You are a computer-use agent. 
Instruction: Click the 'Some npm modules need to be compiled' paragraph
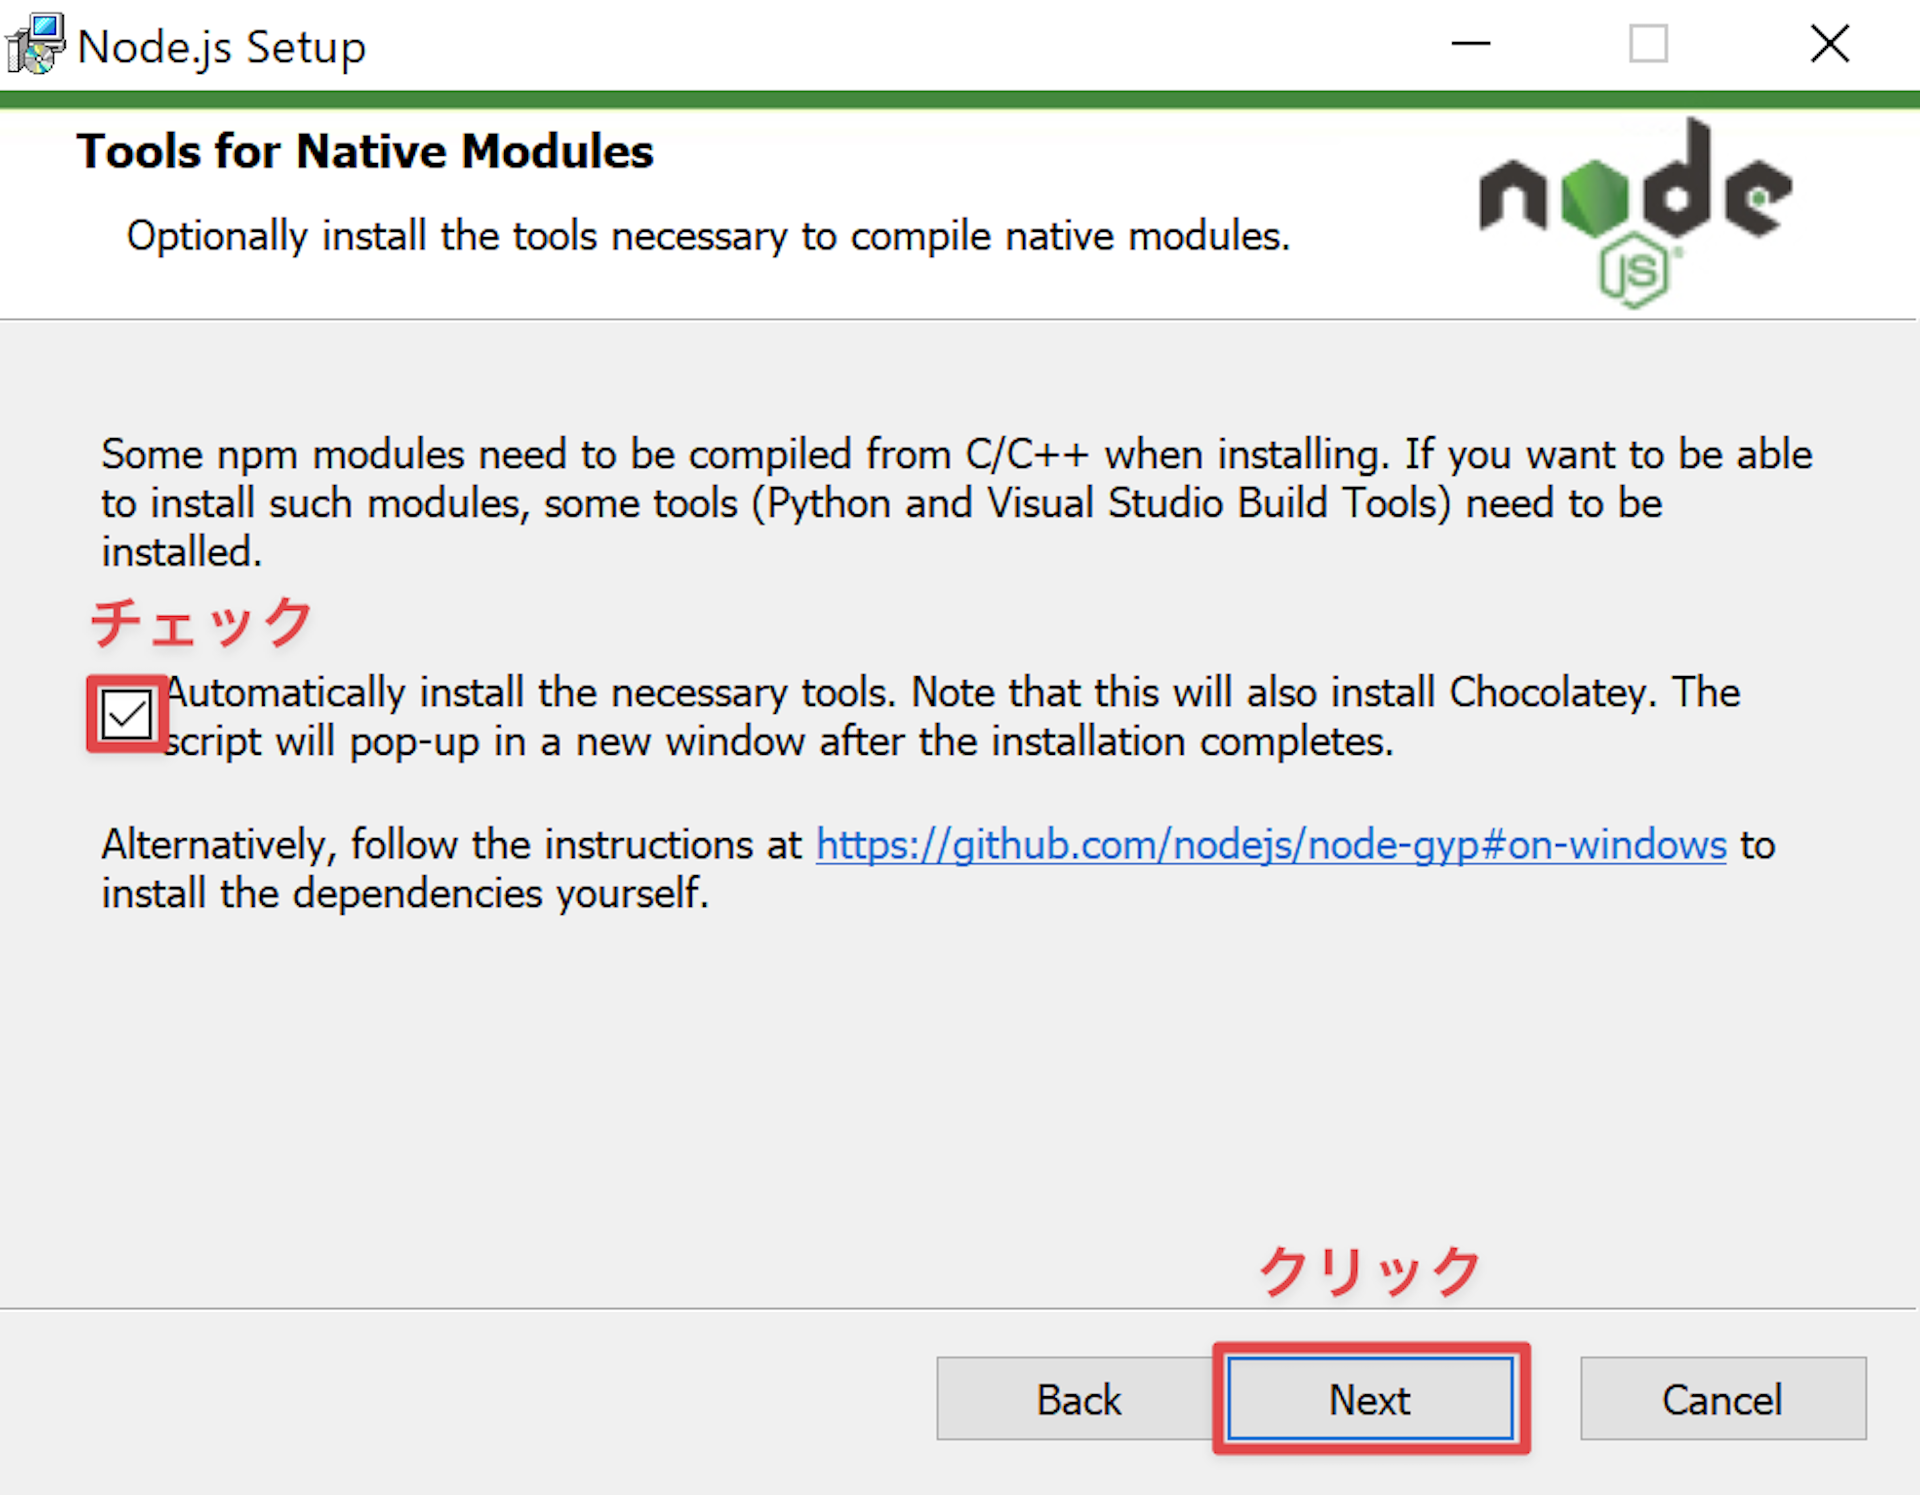[956, 503]
